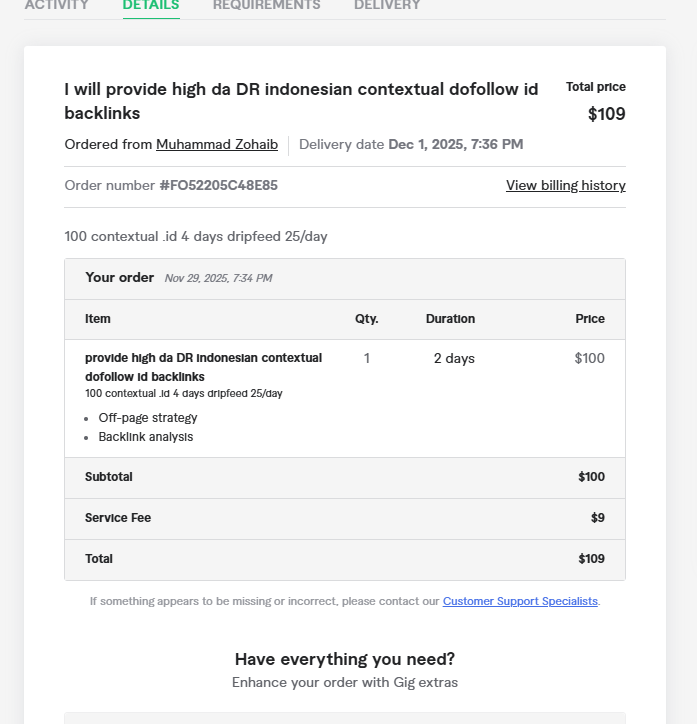Go to the Delivery tab
Viewport: 697px width, 724px height.
click(387, 5)
